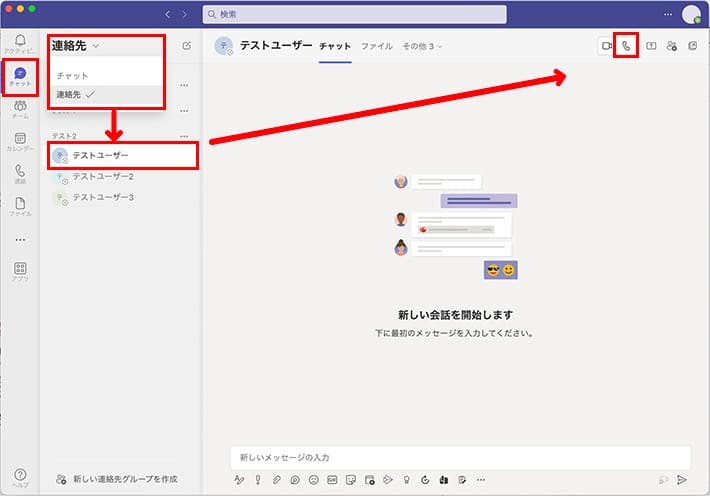The image size is (710, 496).
Task: Select contact テストユーザー in list
Action: pyautogui.click(x=123, y=155)
